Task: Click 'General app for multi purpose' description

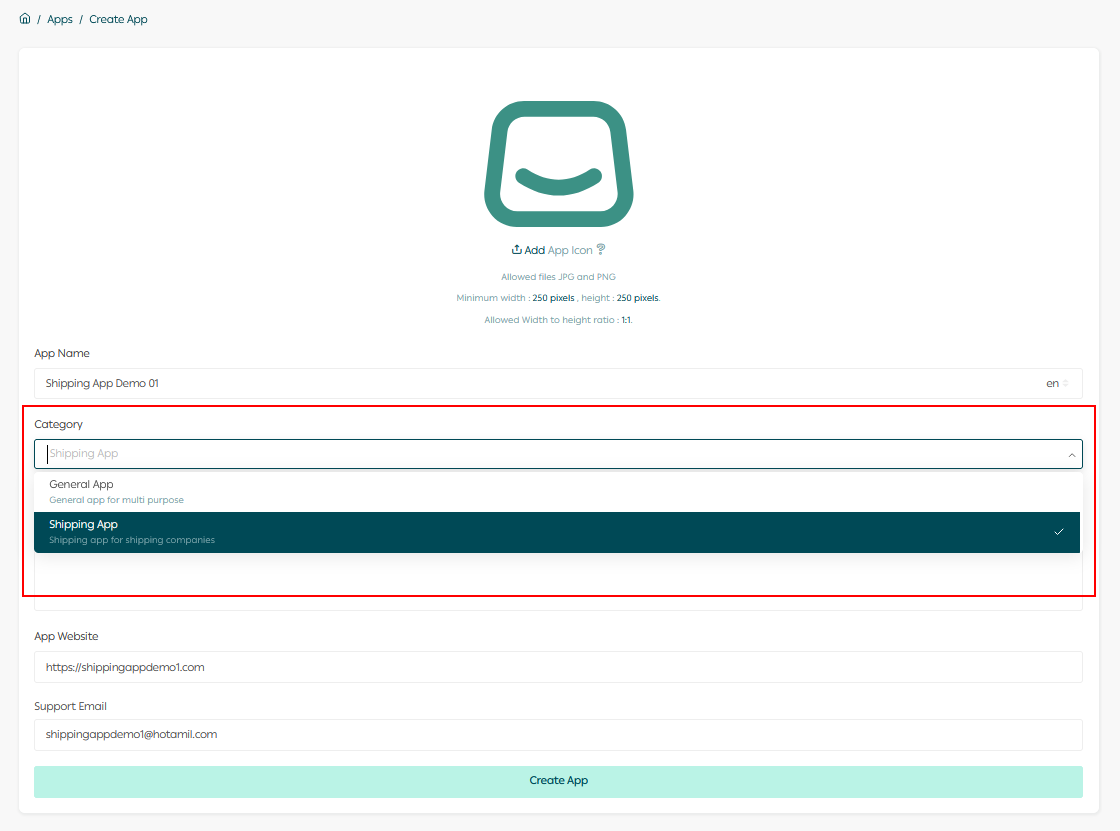Action: pos(116,500)
